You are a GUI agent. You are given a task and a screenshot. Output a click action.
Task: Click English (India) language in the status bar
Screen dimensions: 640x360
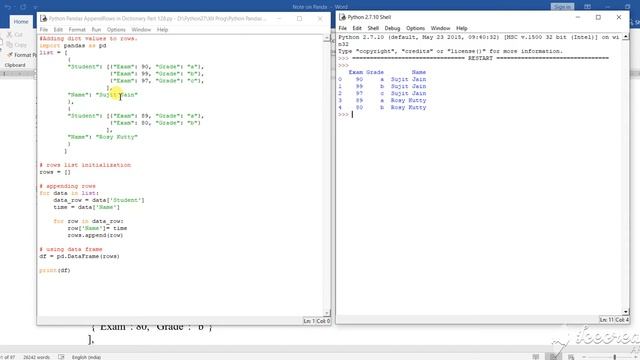coord(86,357)
